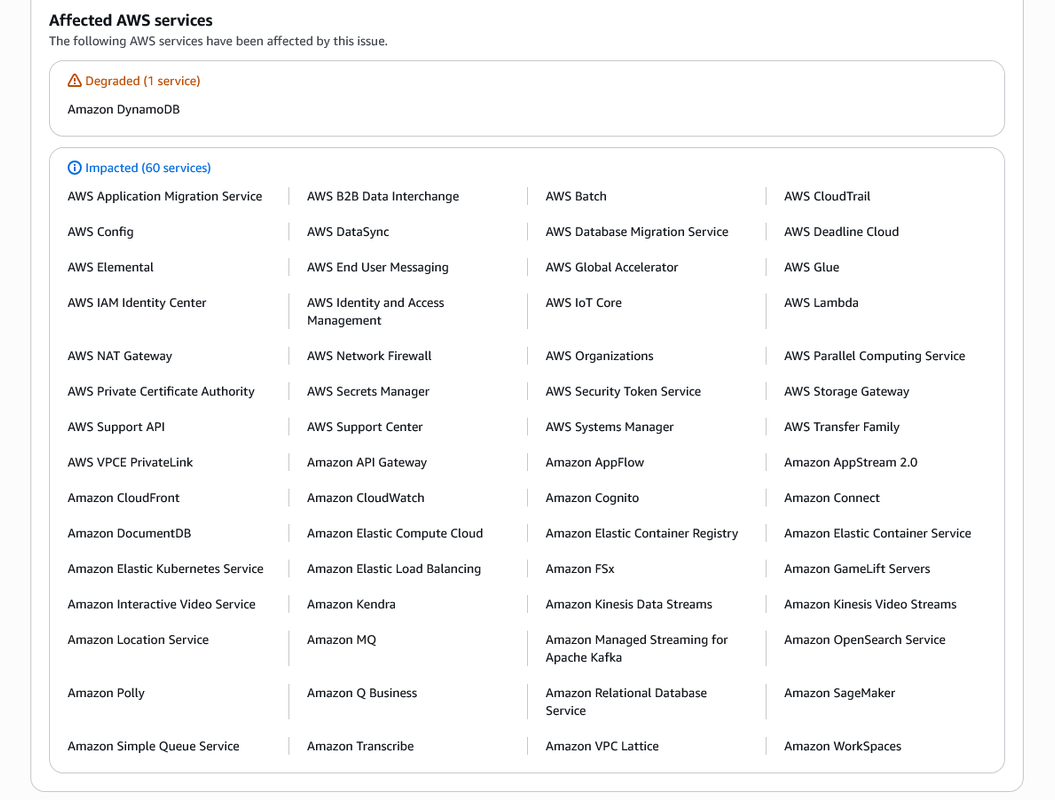The width and height of the screenshot is (1055, 800).
Task: Select Amazon API Gateway
Action: (367, 462)
